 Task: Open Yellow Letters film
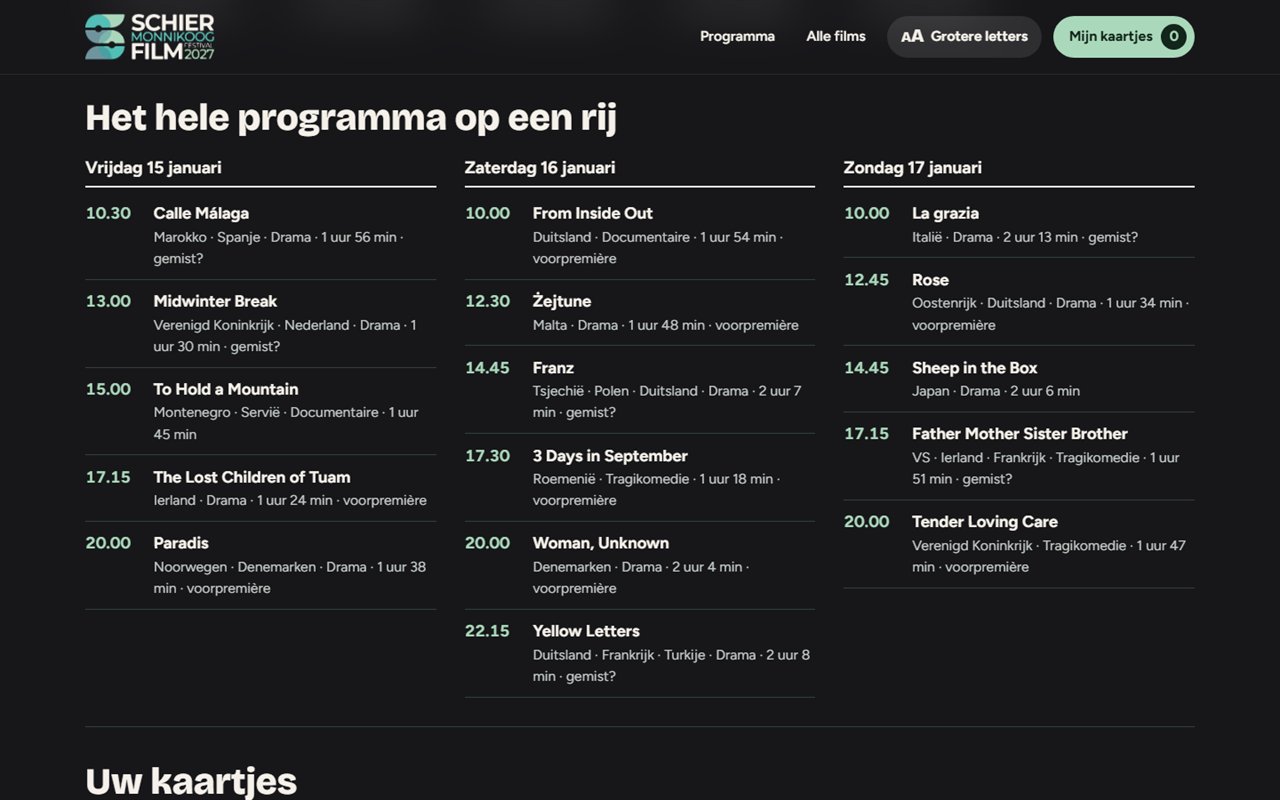pyautogui.click(x=586, y=631)
